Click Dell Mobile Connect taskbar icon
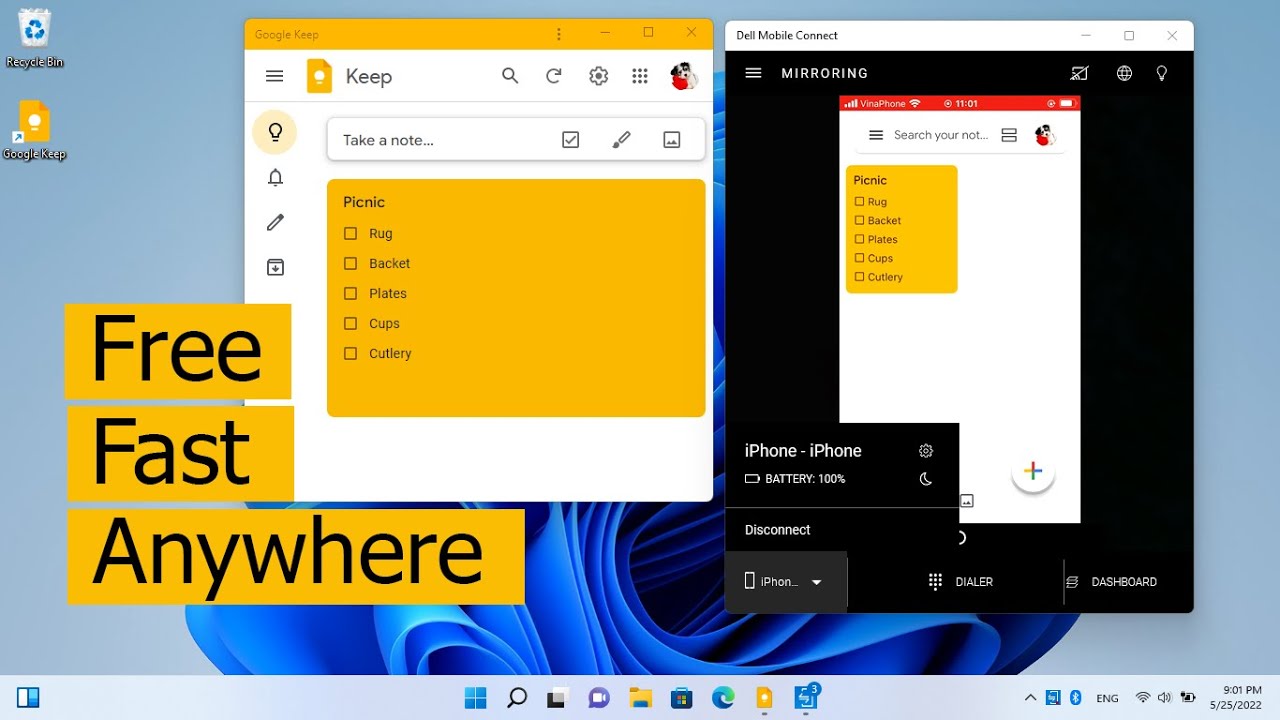 [806, 697]
